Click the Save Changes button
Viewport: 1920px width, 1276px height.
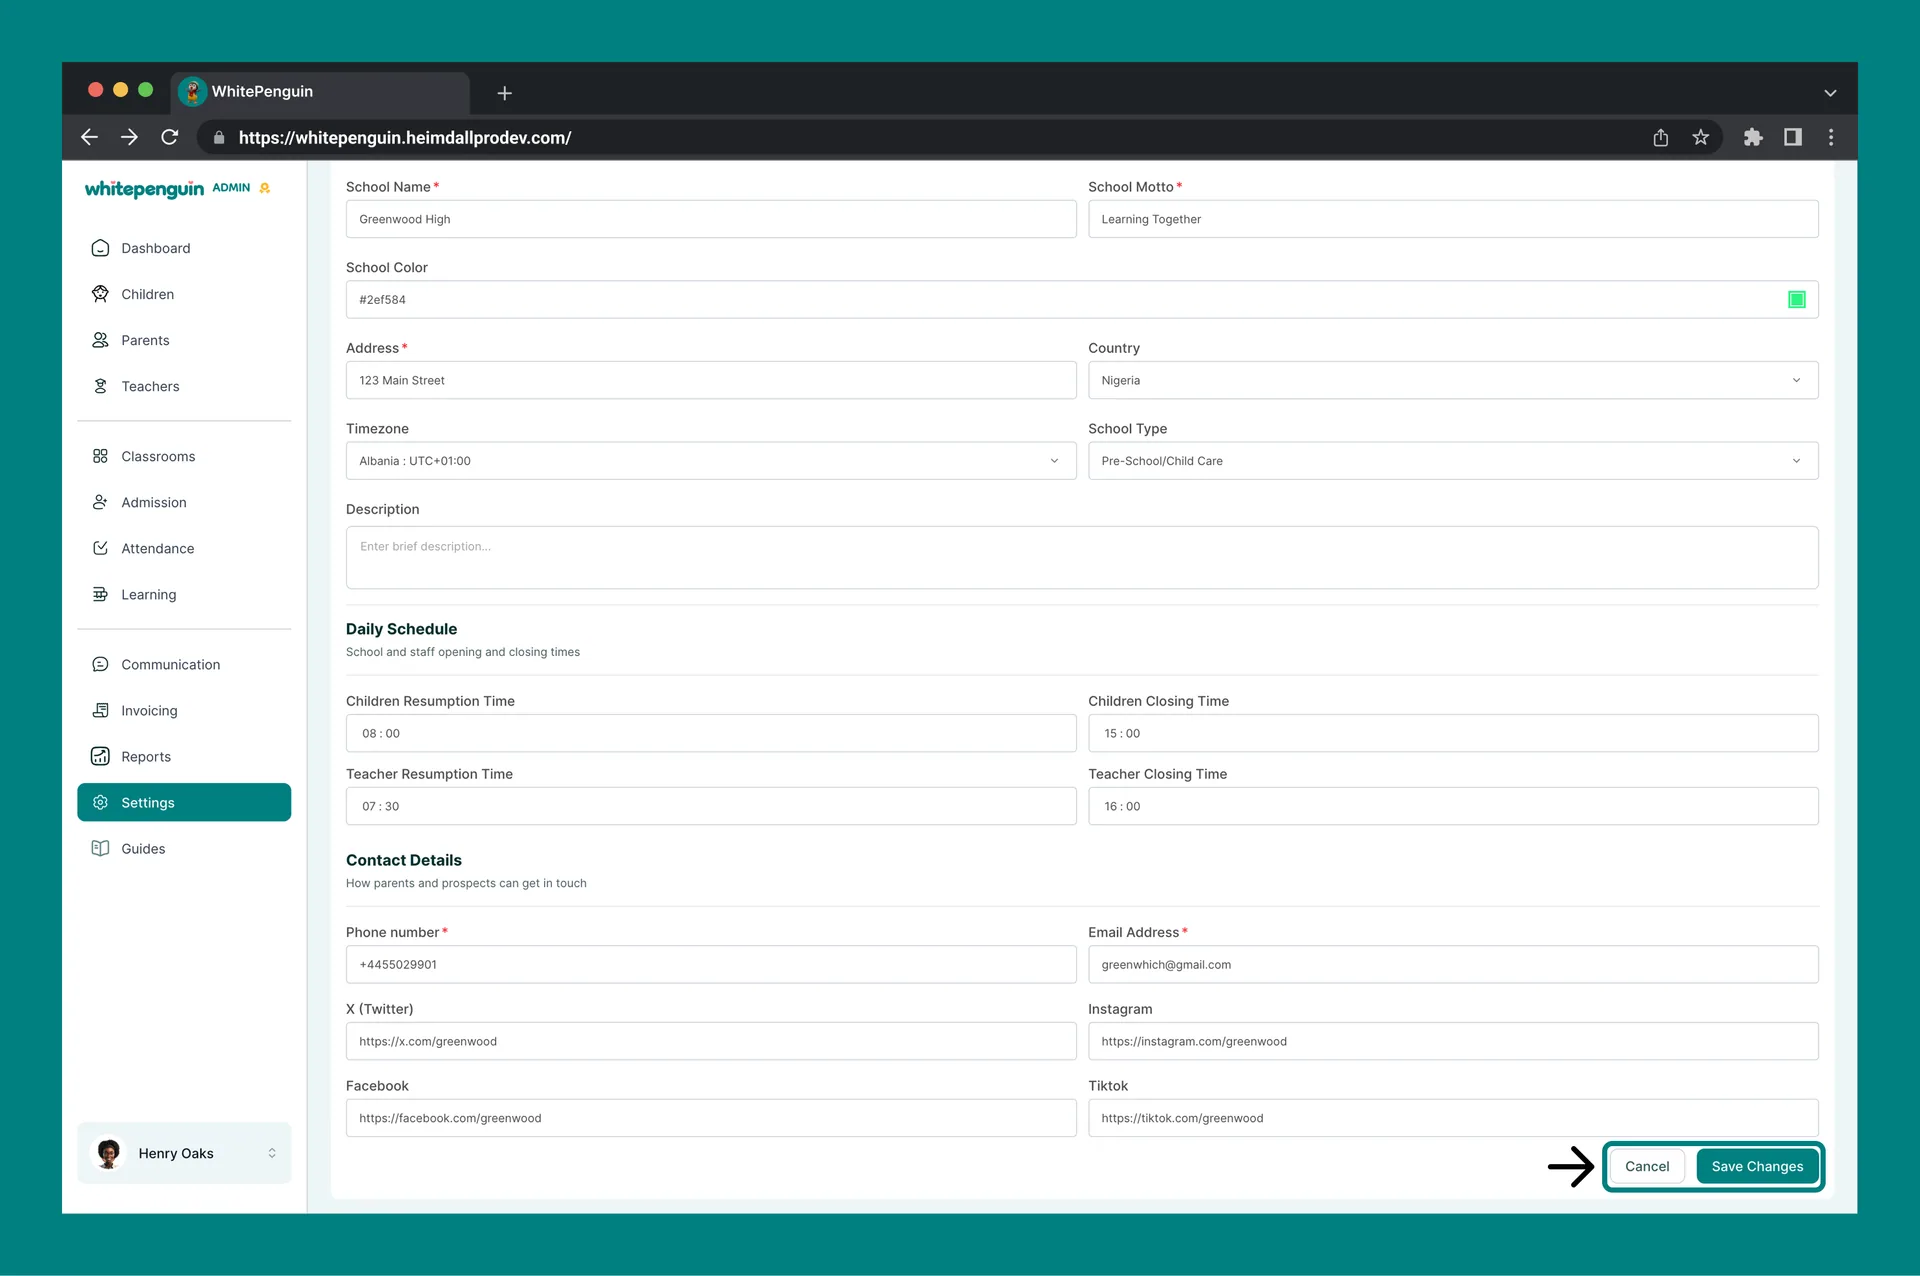pos(1757,1166)
